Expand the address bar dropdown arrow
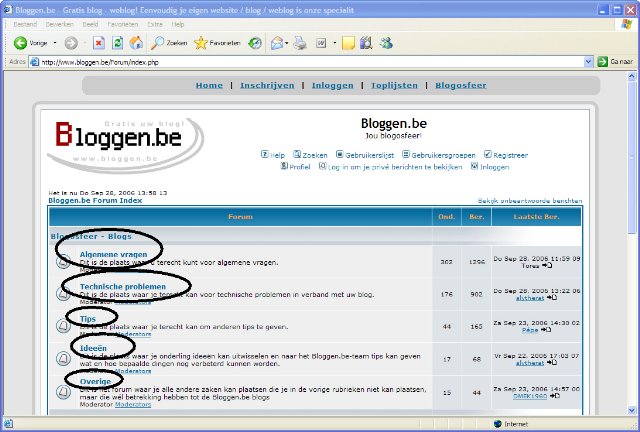 click(x=587, y=62)
